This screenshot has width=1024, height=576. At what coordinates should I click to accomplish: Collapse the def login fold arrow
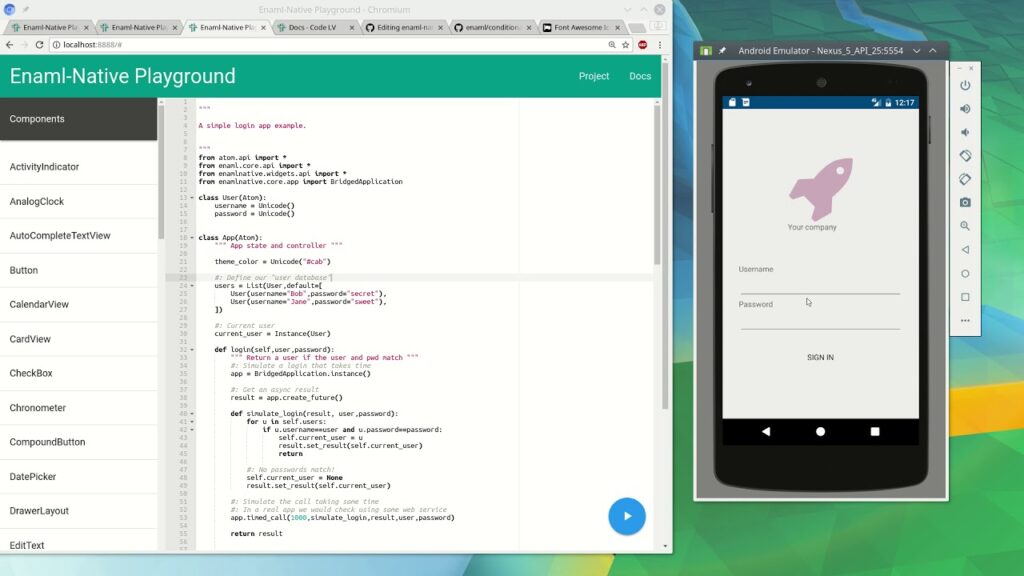192,349
